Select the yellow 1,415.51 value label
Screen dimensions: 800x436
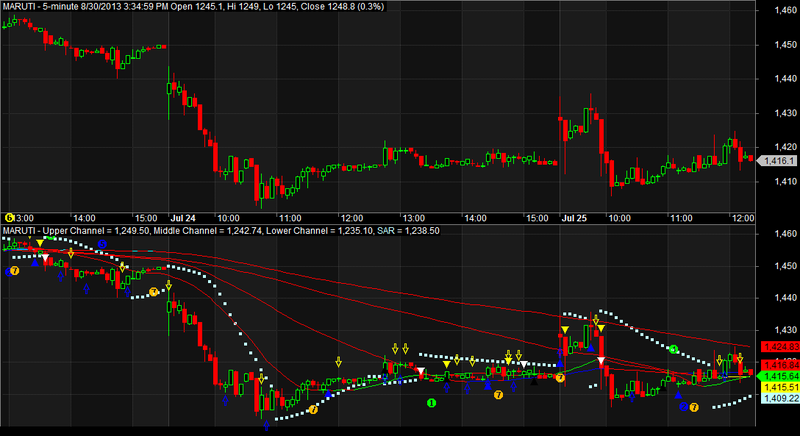tap(780, 388)
